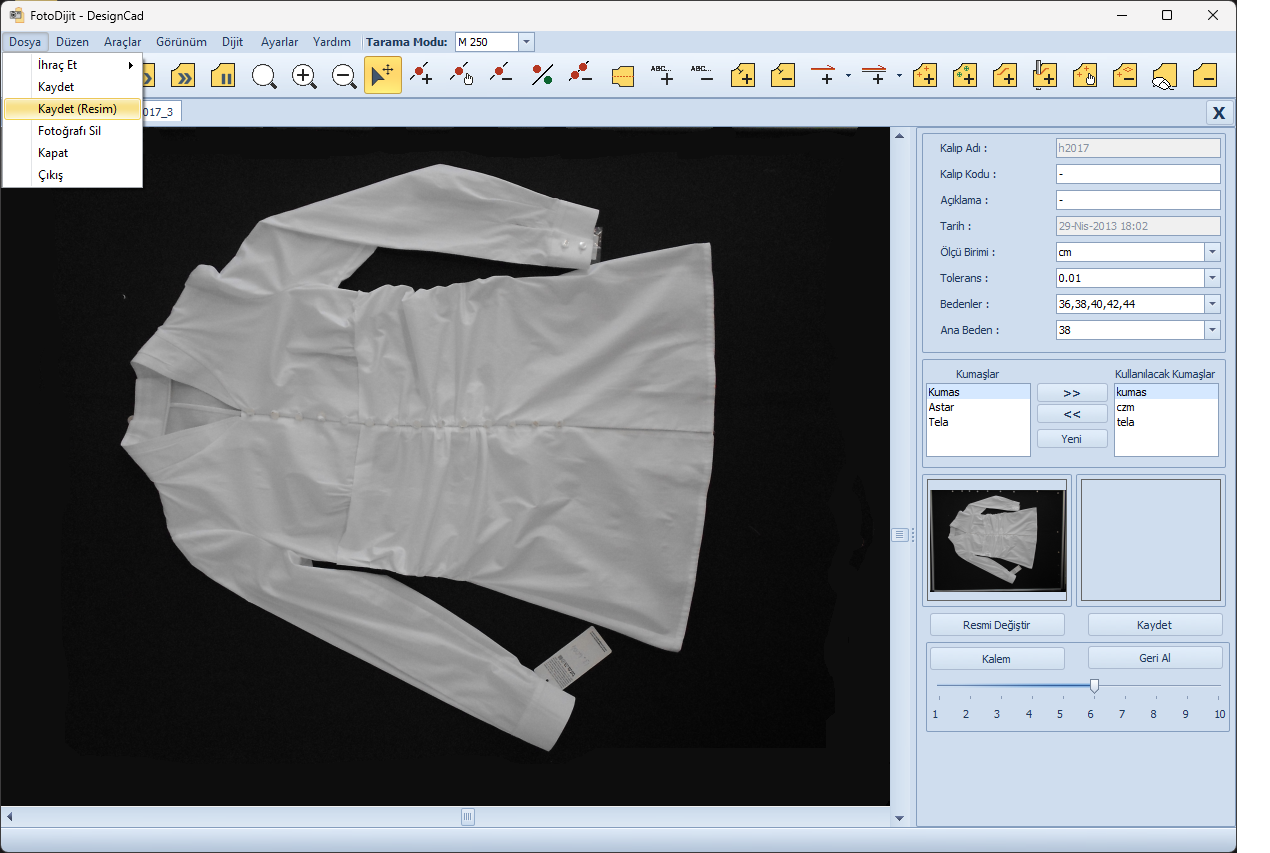
Task: Click the pen thickness slider handle
Action: 1094,686
